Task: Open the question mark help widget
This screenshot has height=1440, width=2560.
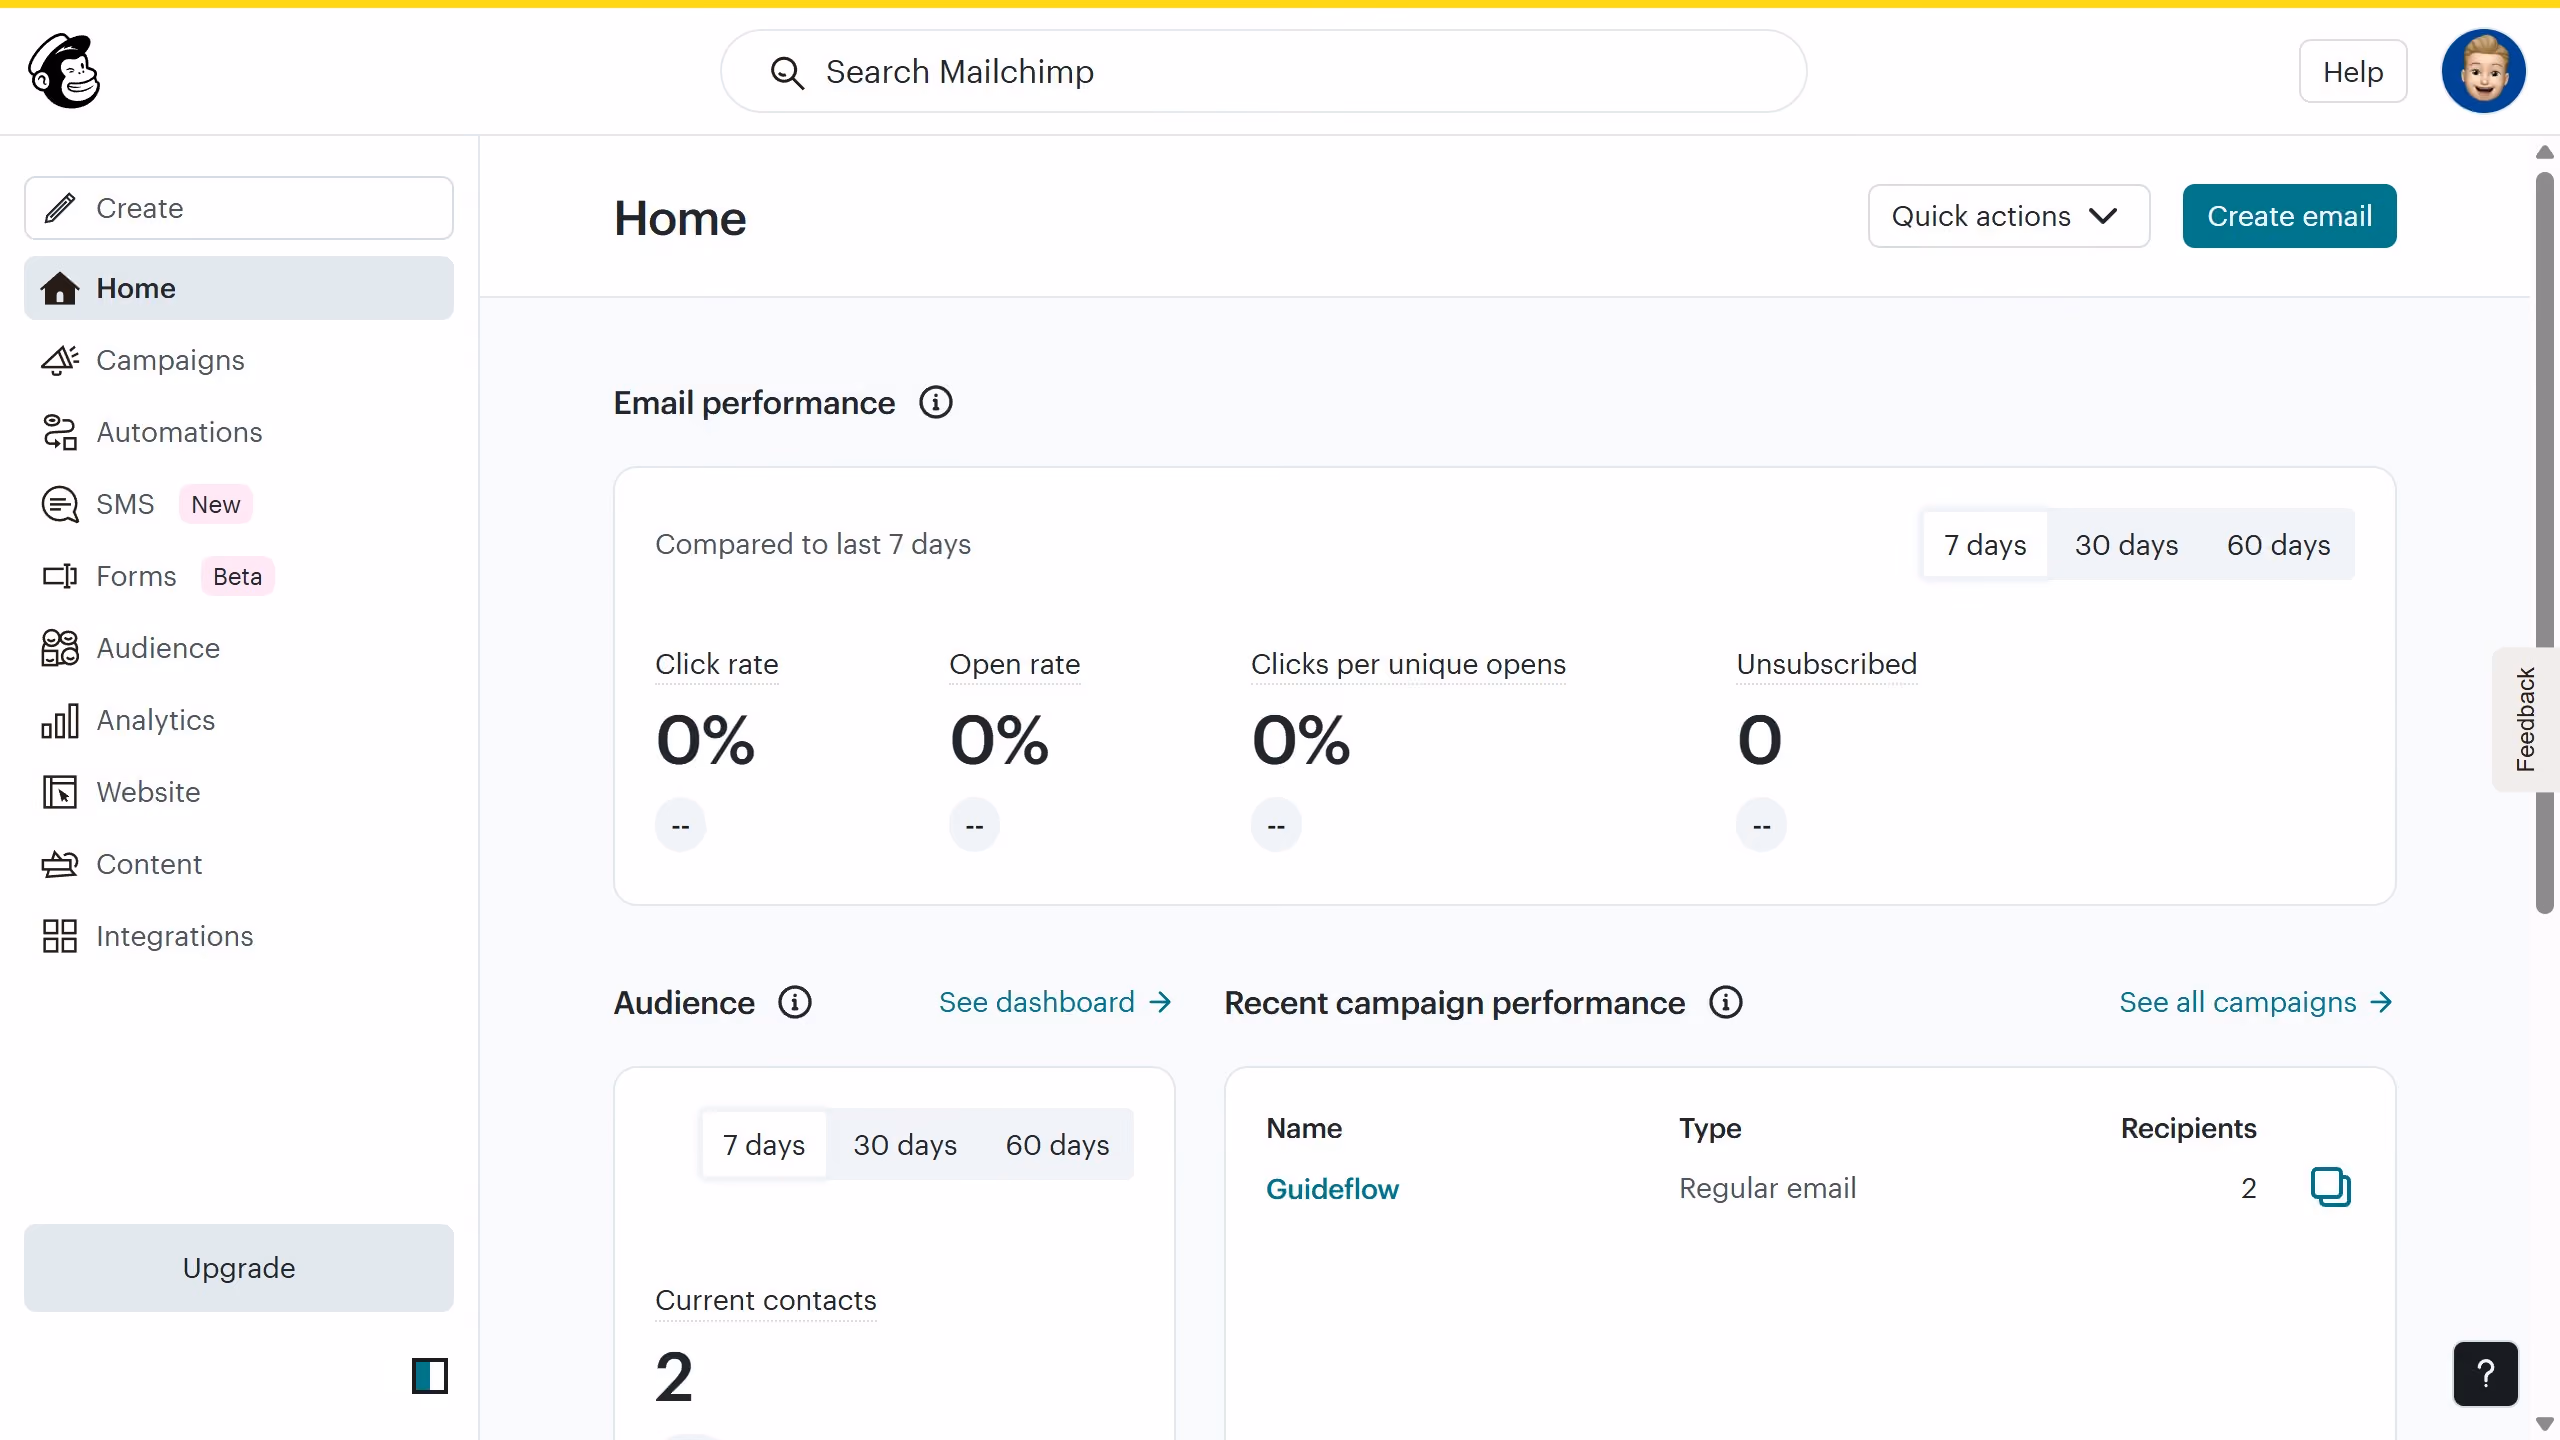Action: [x=2485, y=1374]
